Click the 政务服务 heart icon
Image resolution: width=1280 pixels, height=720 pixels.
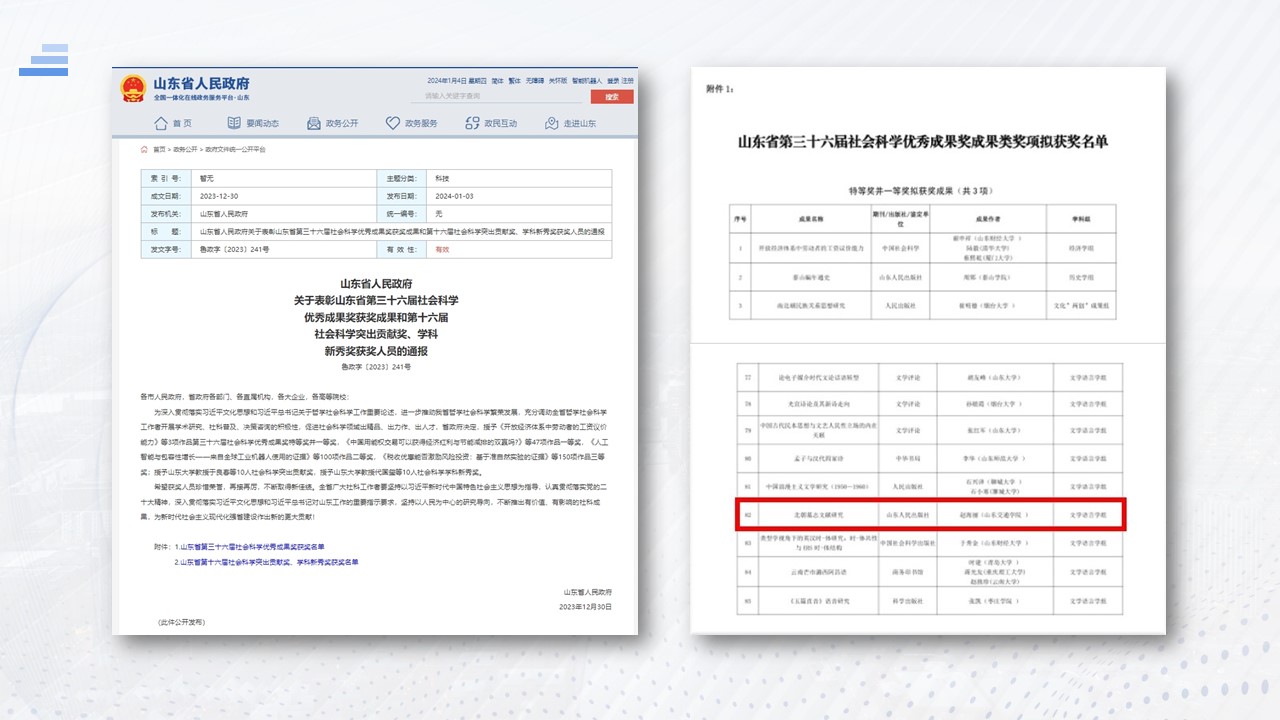pyautogui.click(x=393, y=123)
